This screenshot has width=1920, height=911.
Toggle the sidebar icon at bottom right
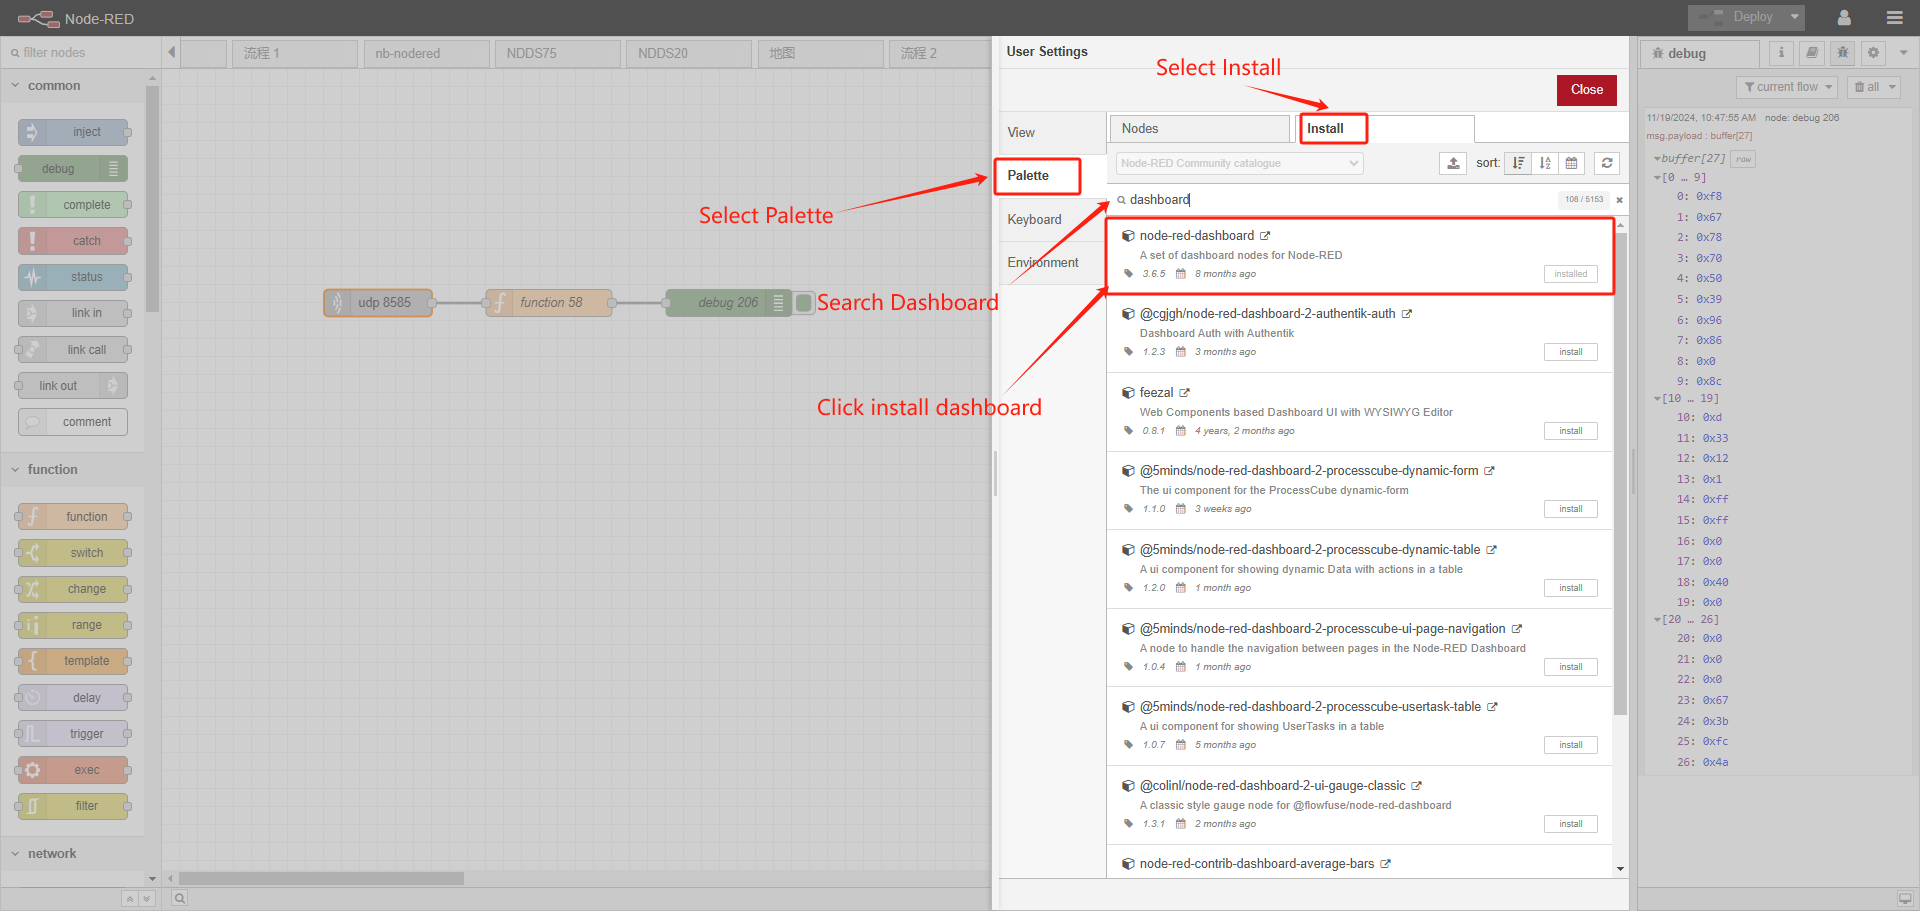pos(1904,898)
